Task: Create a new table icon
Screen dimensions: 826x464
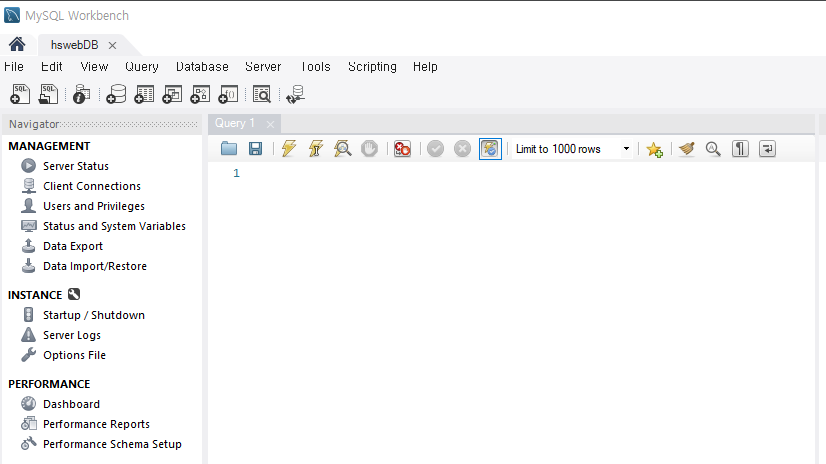Action: (x=144, y=94)
